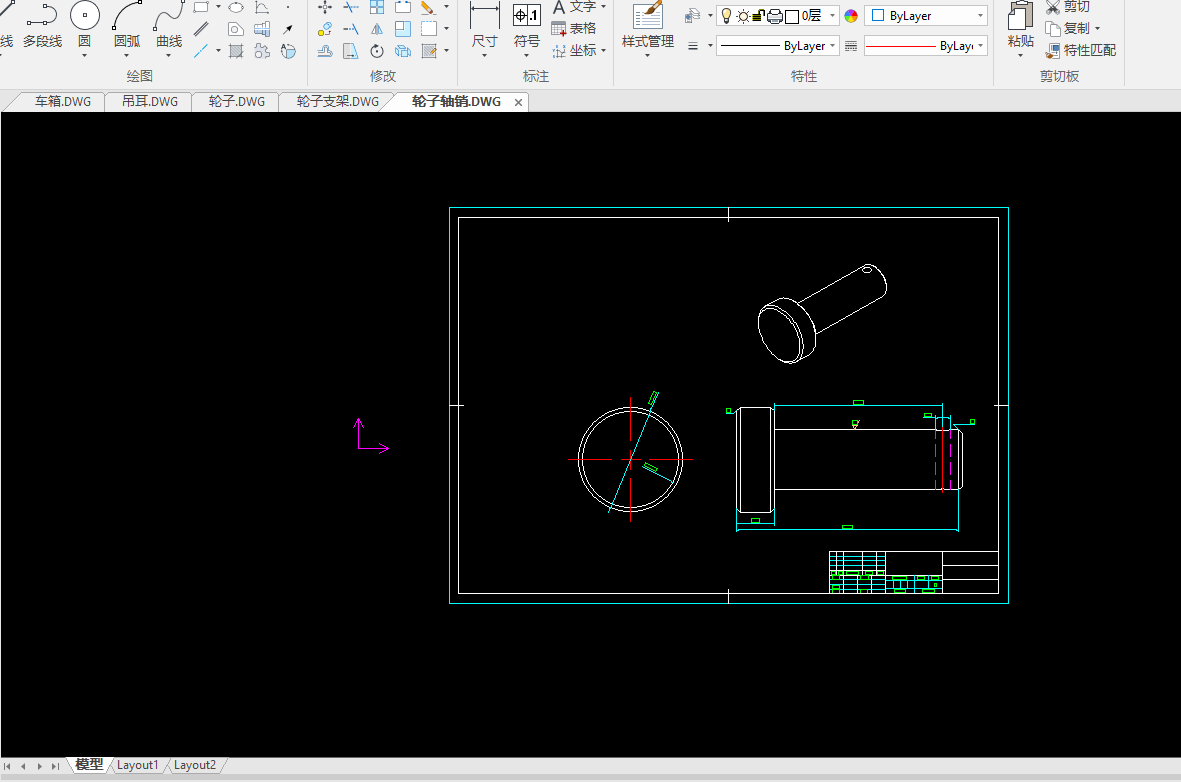Image resolution: width=1181 pixels, height=782 pixels.
Task: Click the Cut (剪切) button
Action: (x=1068, y=7)
